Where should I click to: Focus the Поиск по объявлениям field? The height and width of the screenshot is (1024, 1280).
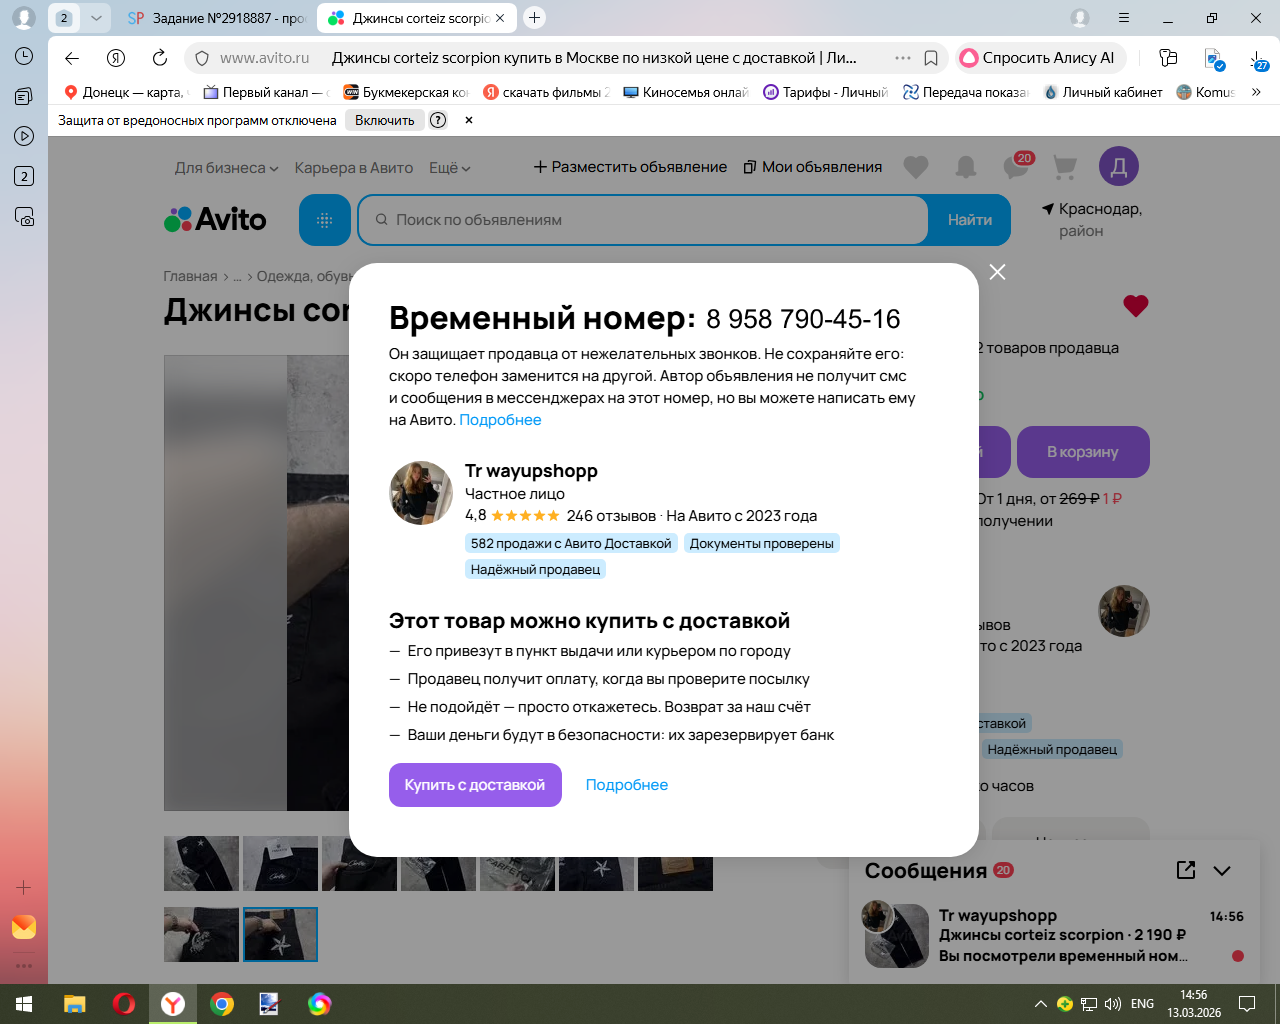[643, 220]
